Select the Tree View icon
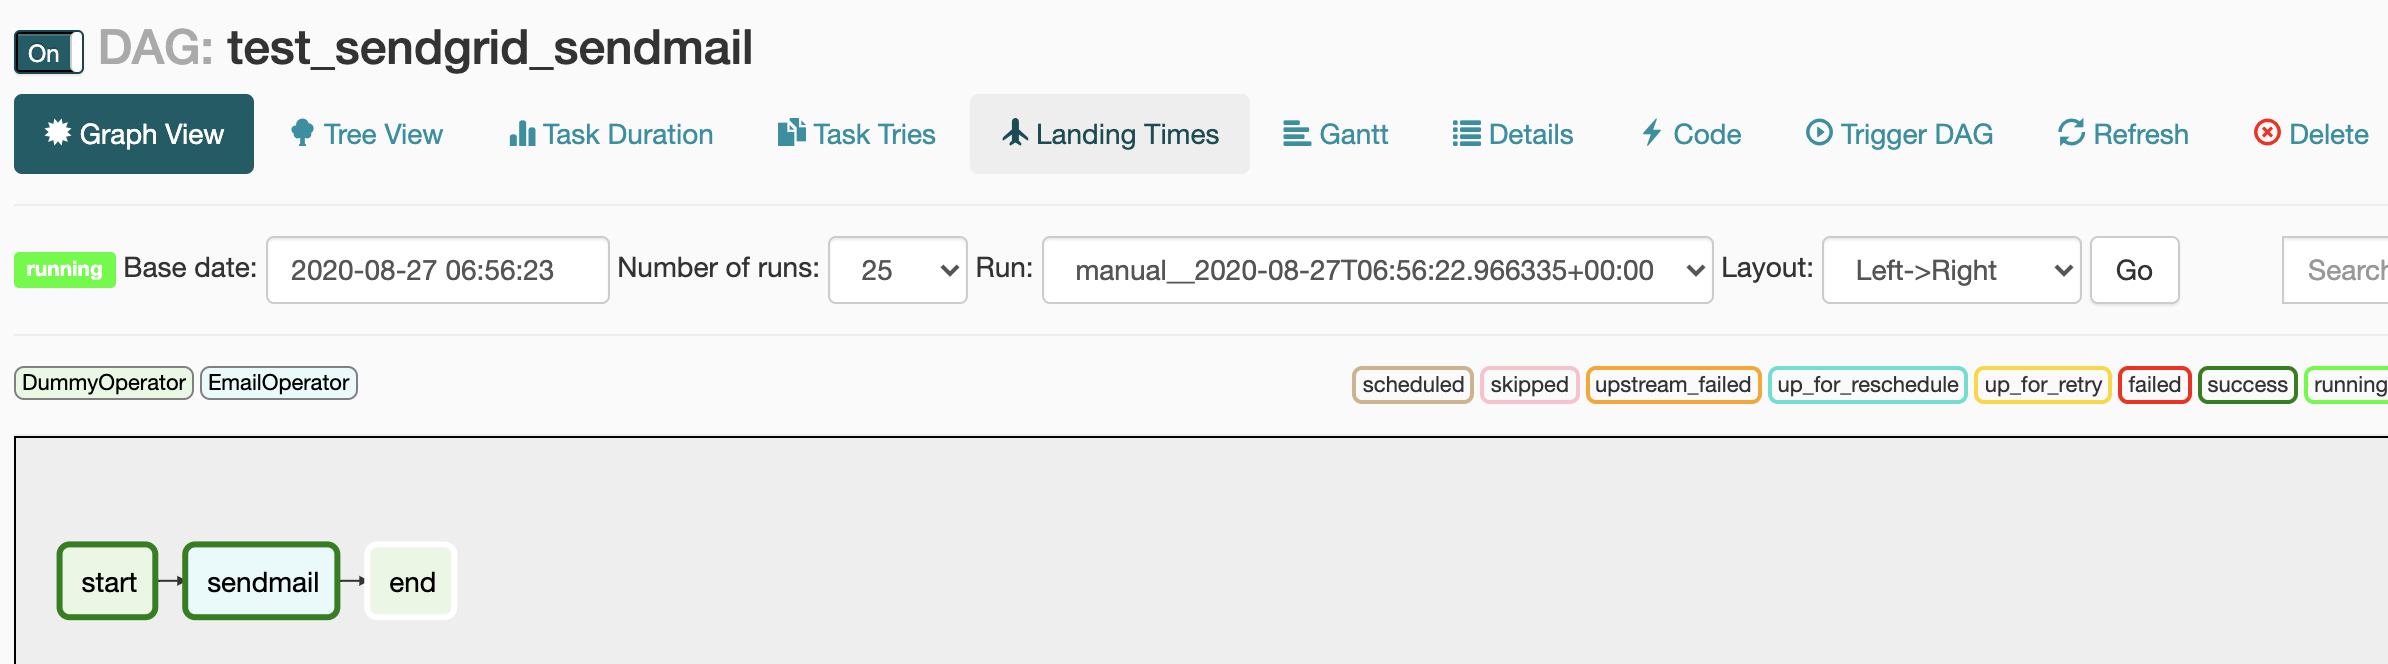Viewport: 2388px width, 664px height. [301, 132]
